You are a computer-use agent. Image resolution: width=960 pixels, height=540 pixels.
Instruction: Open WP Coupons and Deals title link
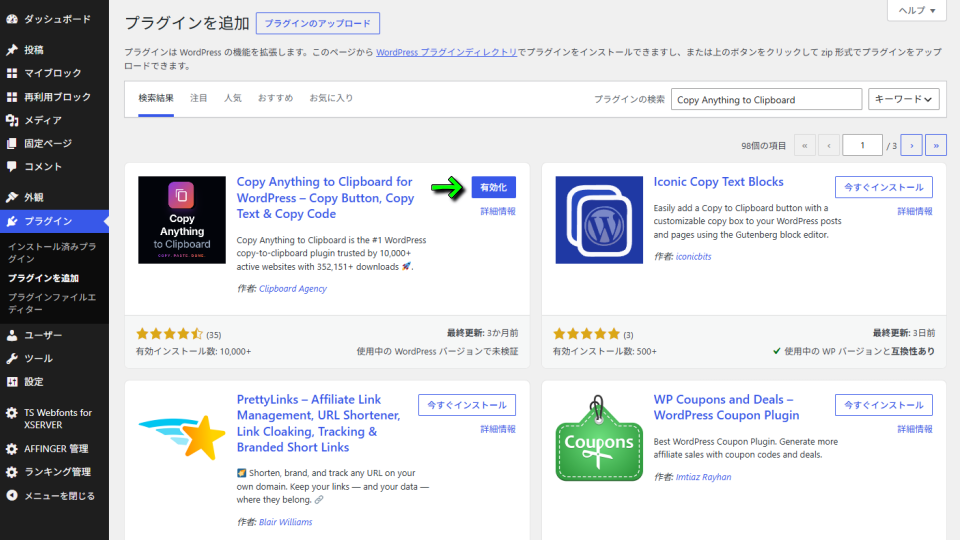coord(726,407)
